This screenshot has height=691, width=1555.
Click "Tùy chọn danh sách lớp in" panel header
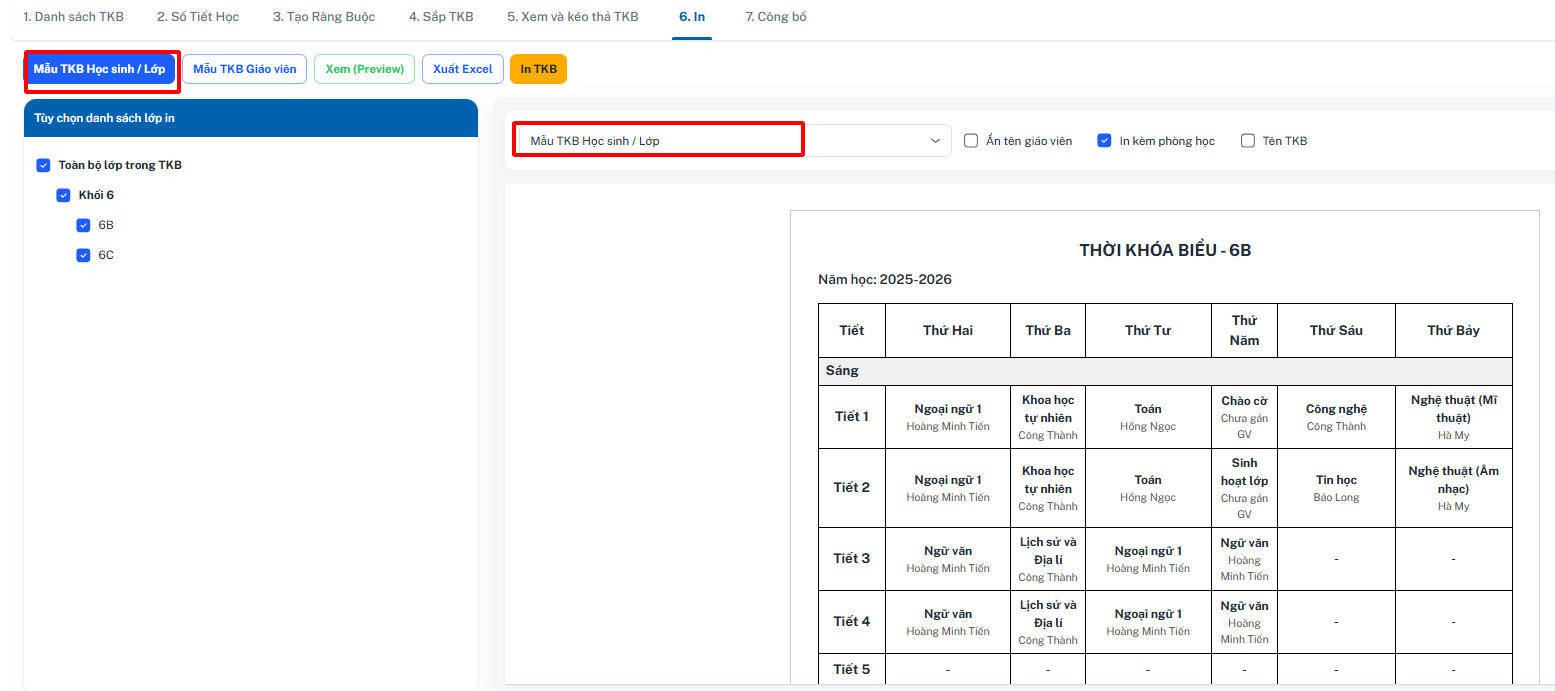coord(251,118)
